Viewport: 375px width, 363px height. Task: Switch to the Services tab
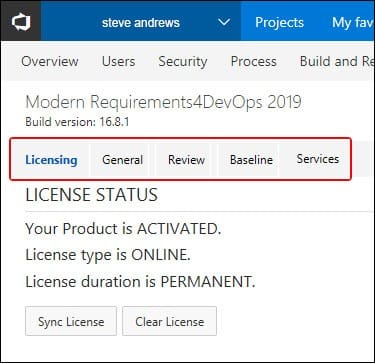point(318,159)
